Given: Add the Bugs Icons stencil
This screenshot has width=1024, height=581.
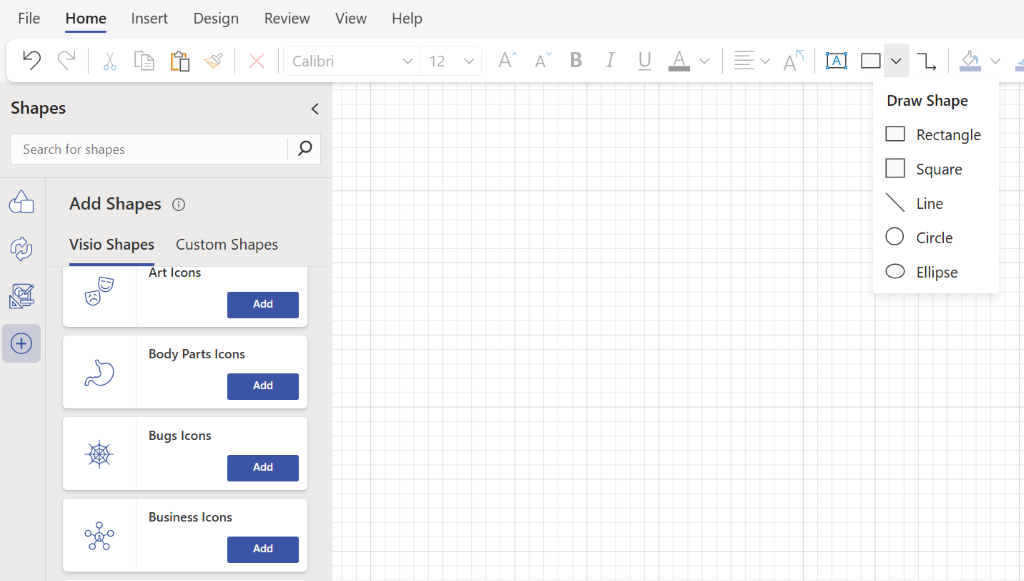Looking at the screenshot, I should click(x=263, y=467).
